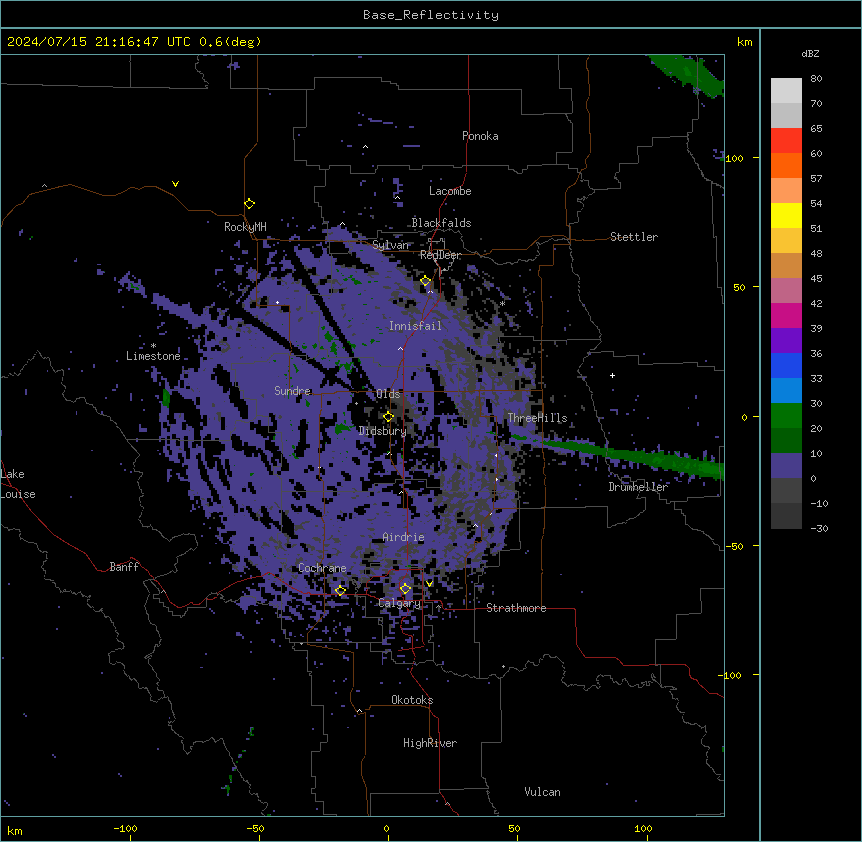The height and width of the screenshot is (842, 862).
Task: Select the light gray 70–80 dBZ legend band
Action: pos(786,91)
